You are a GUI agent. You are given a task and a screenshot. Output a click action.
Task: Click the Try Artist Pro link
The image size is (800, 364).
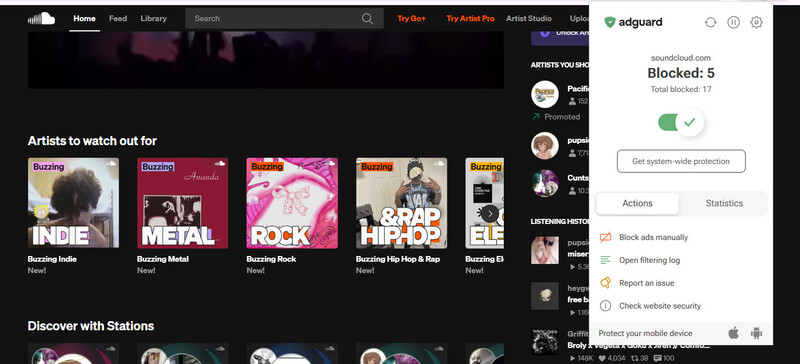pos(470,18)
